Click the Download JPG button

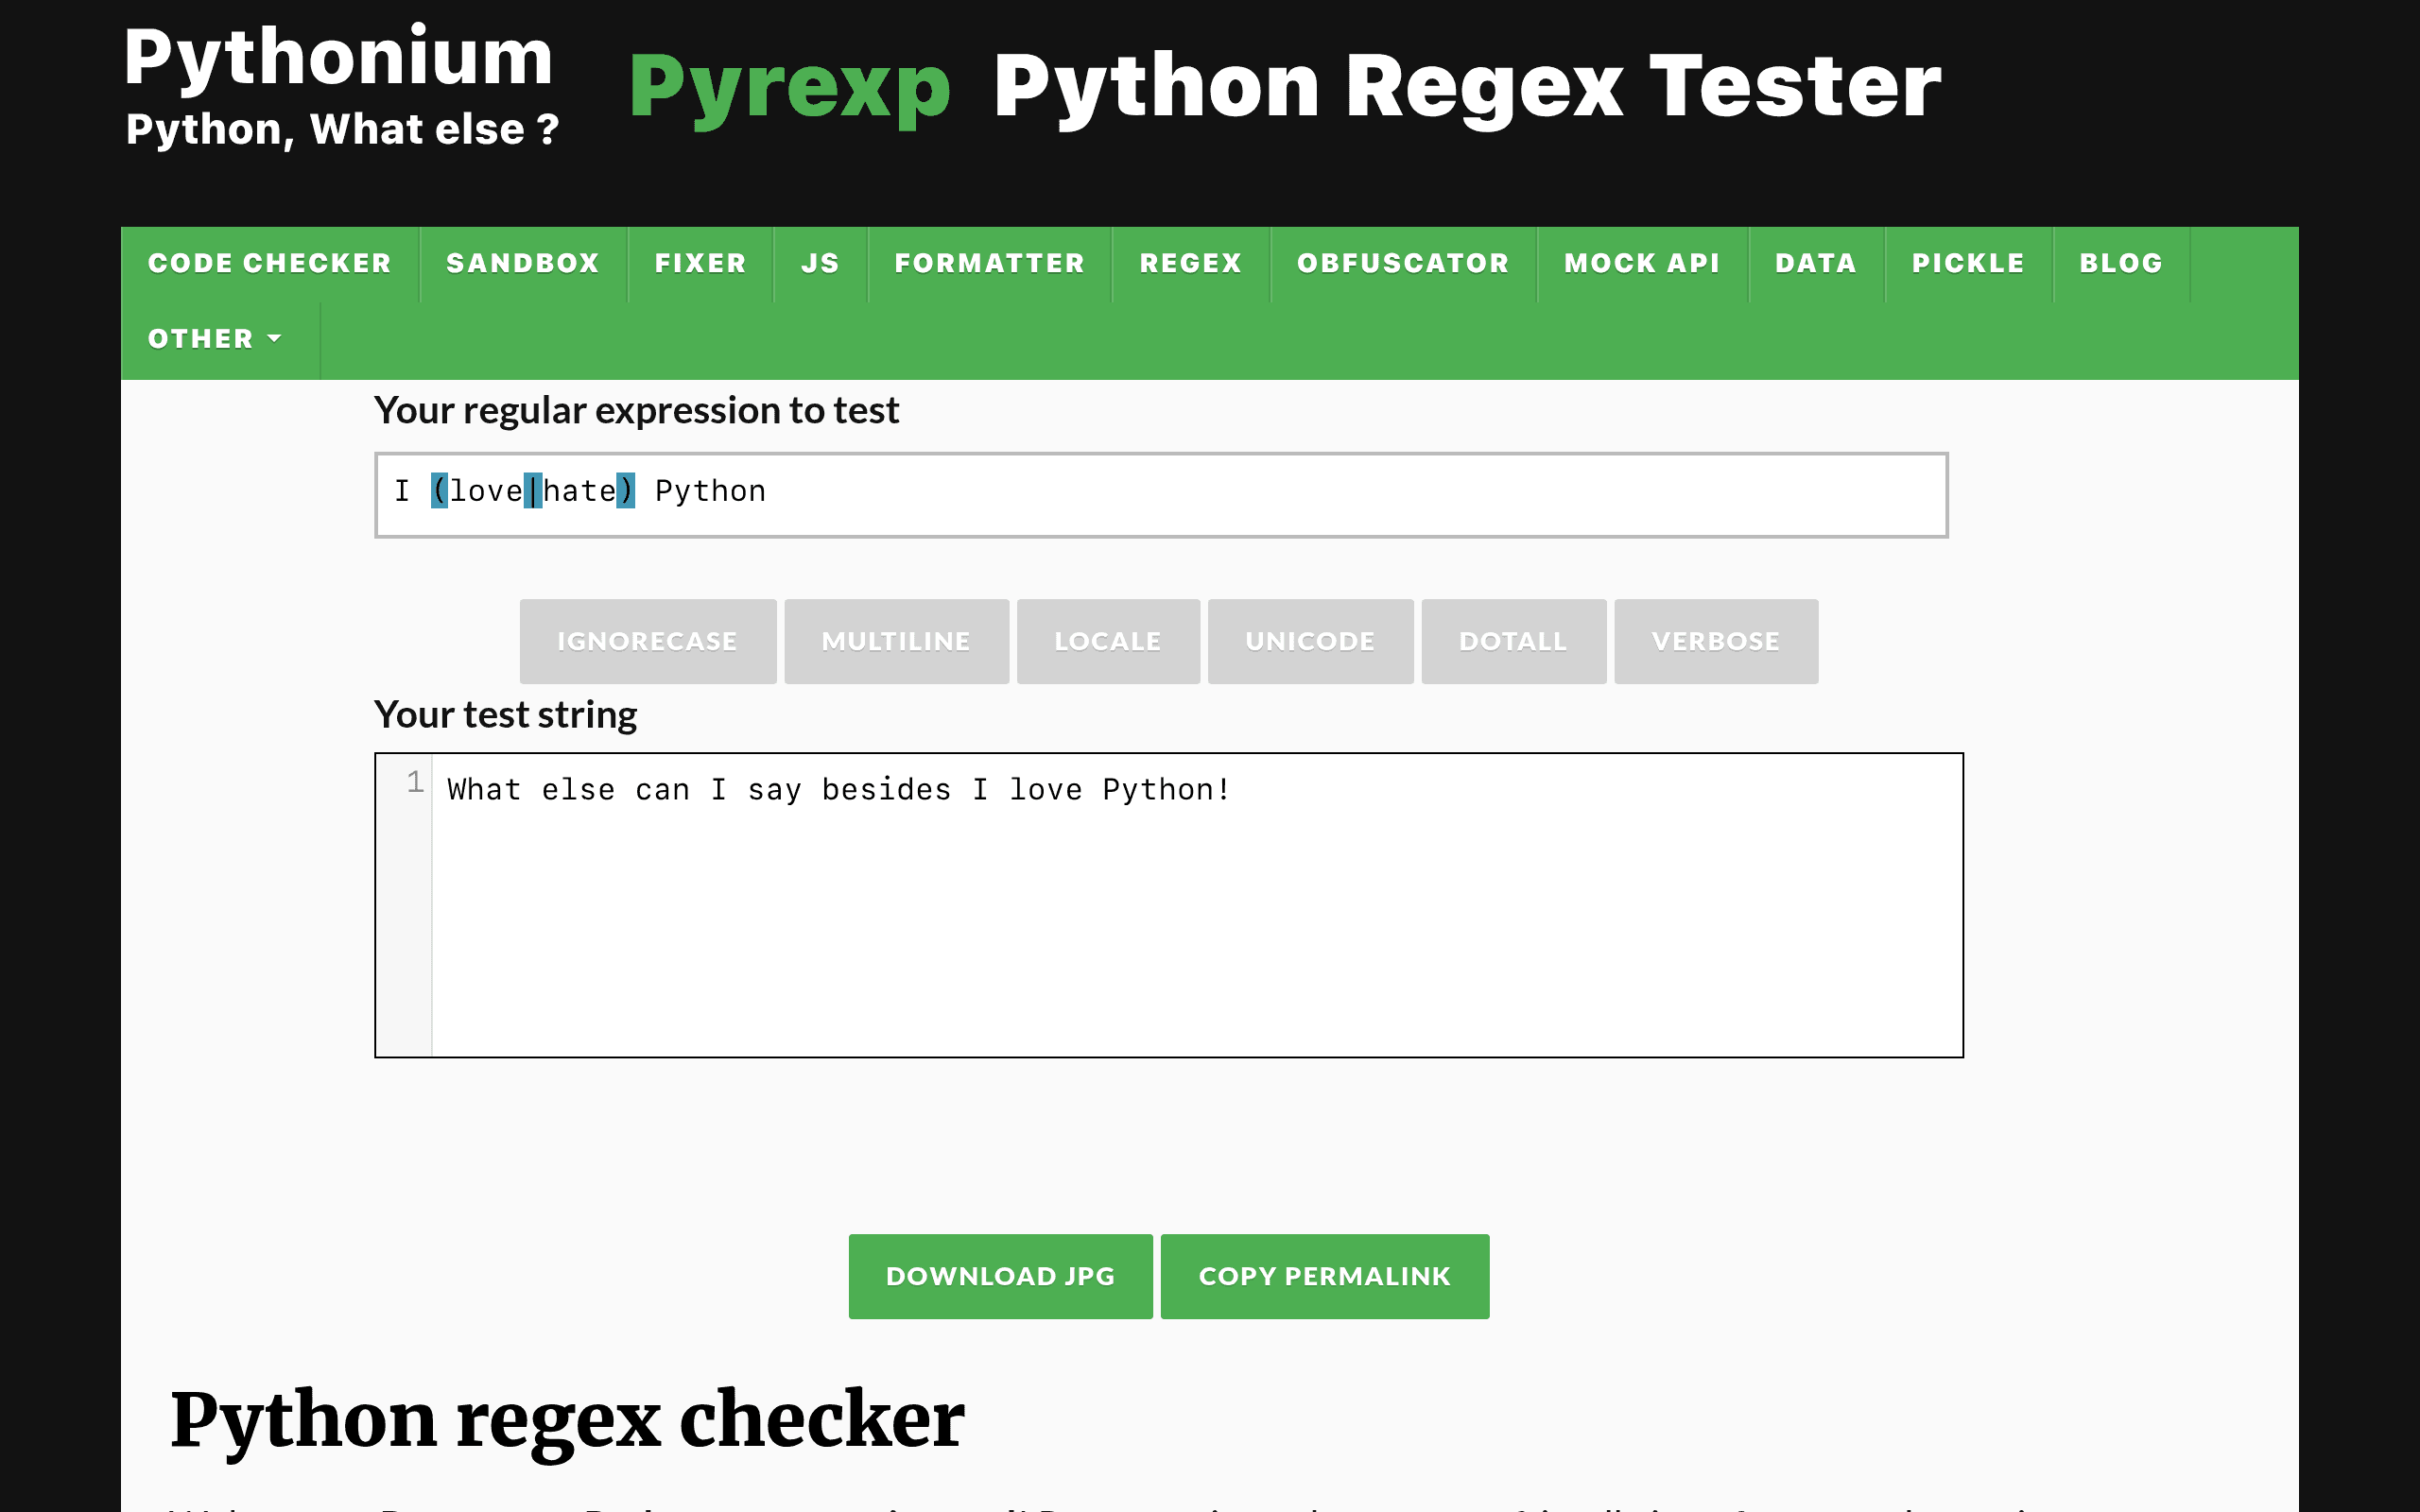(1000, 1276)
